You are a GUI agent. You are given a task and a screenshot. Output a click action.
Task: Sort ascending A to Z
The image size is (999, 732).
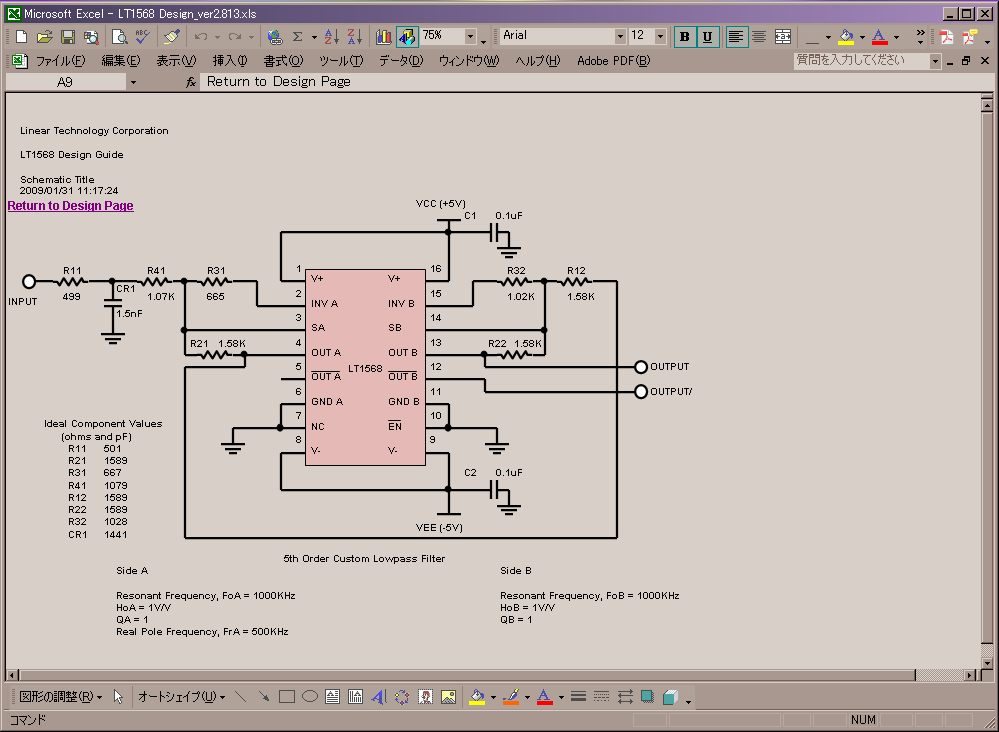coord(331,36)
